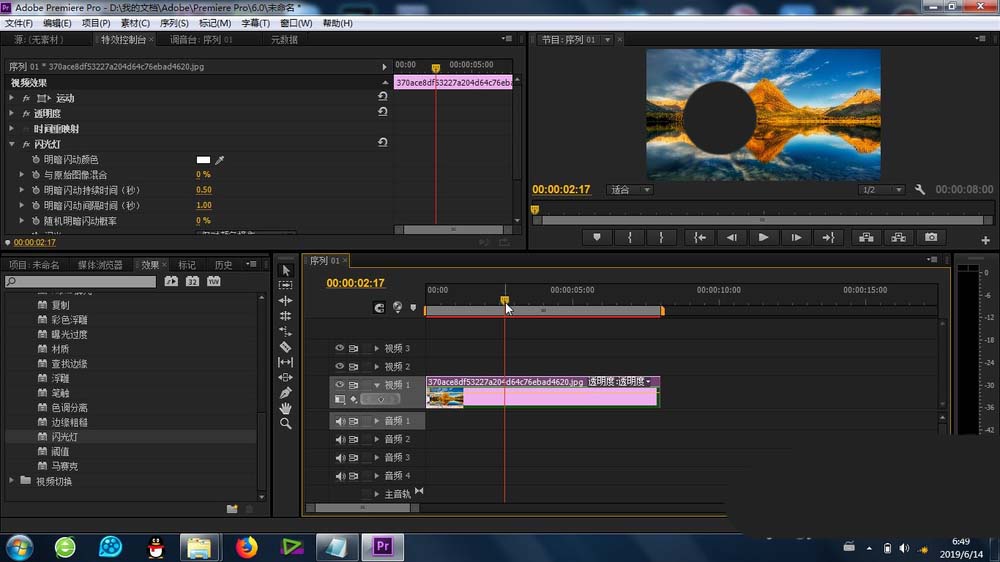Click strobe period value 1.00

204,205
